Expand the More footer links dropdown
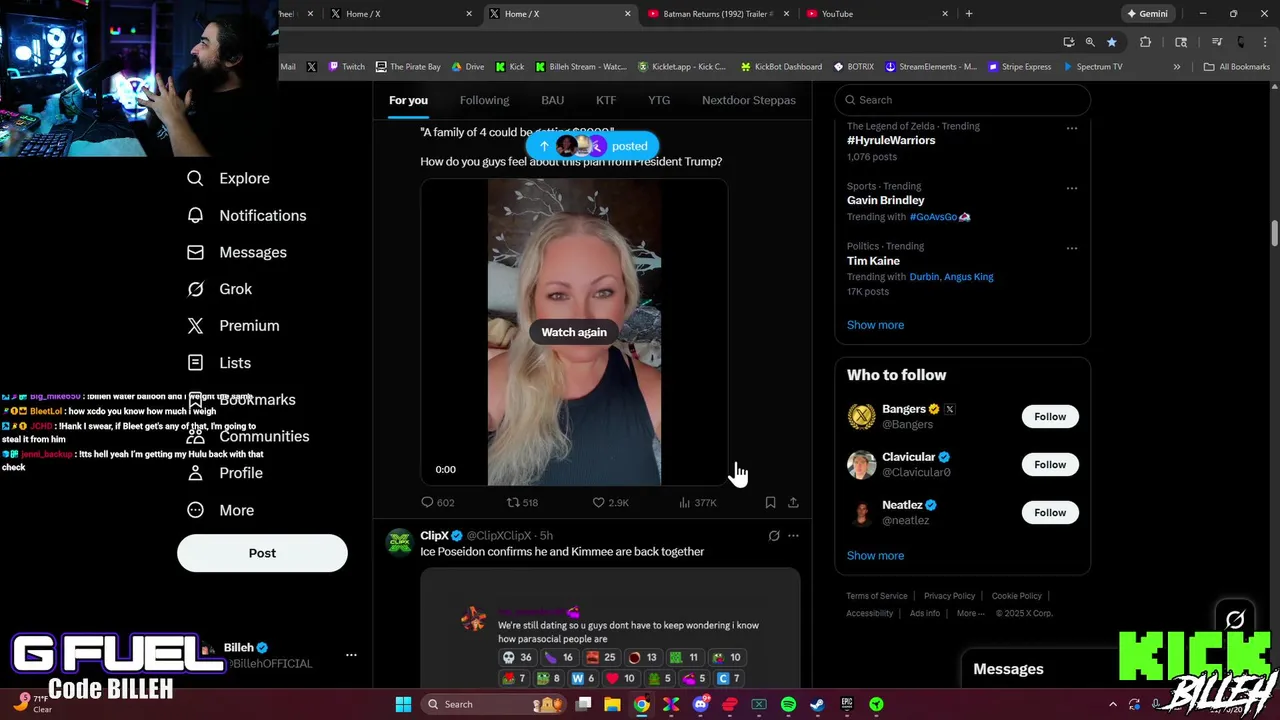 click(970, 613)
